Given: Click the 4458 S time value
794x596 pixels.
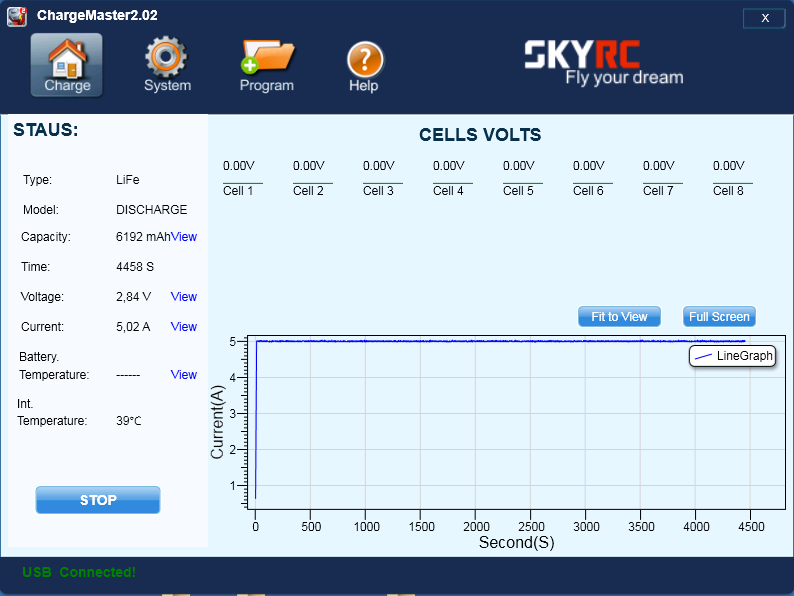Looking at the screenshot, I should [x=135, y=267].
